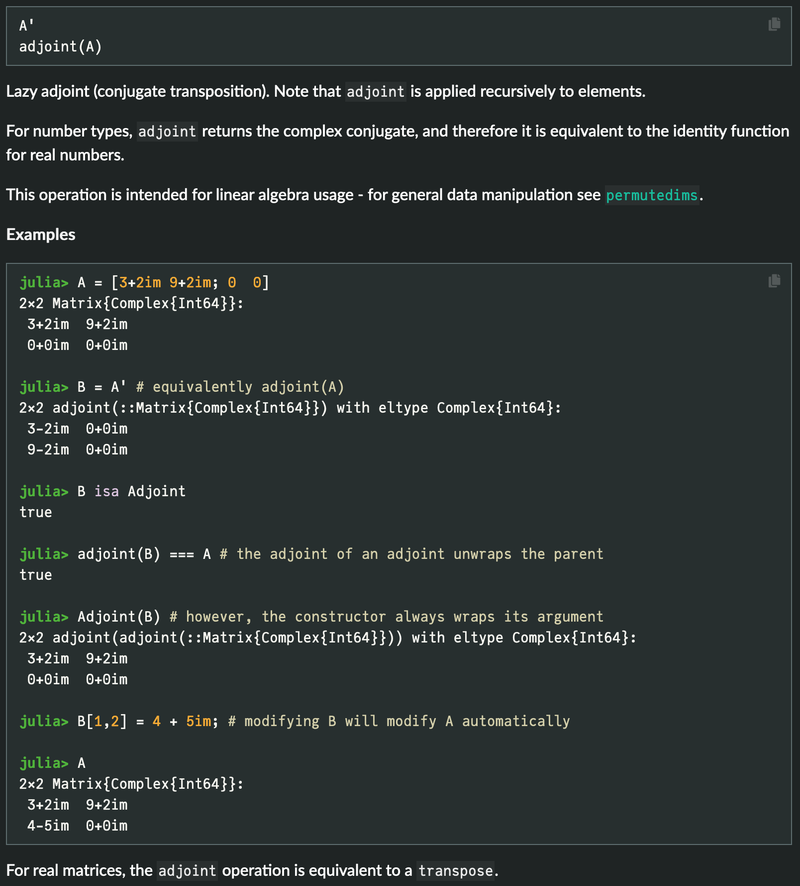Click the 'adjoint(B) === A' command line
This screenshot has height=886, width=800.
click(311, 554)
